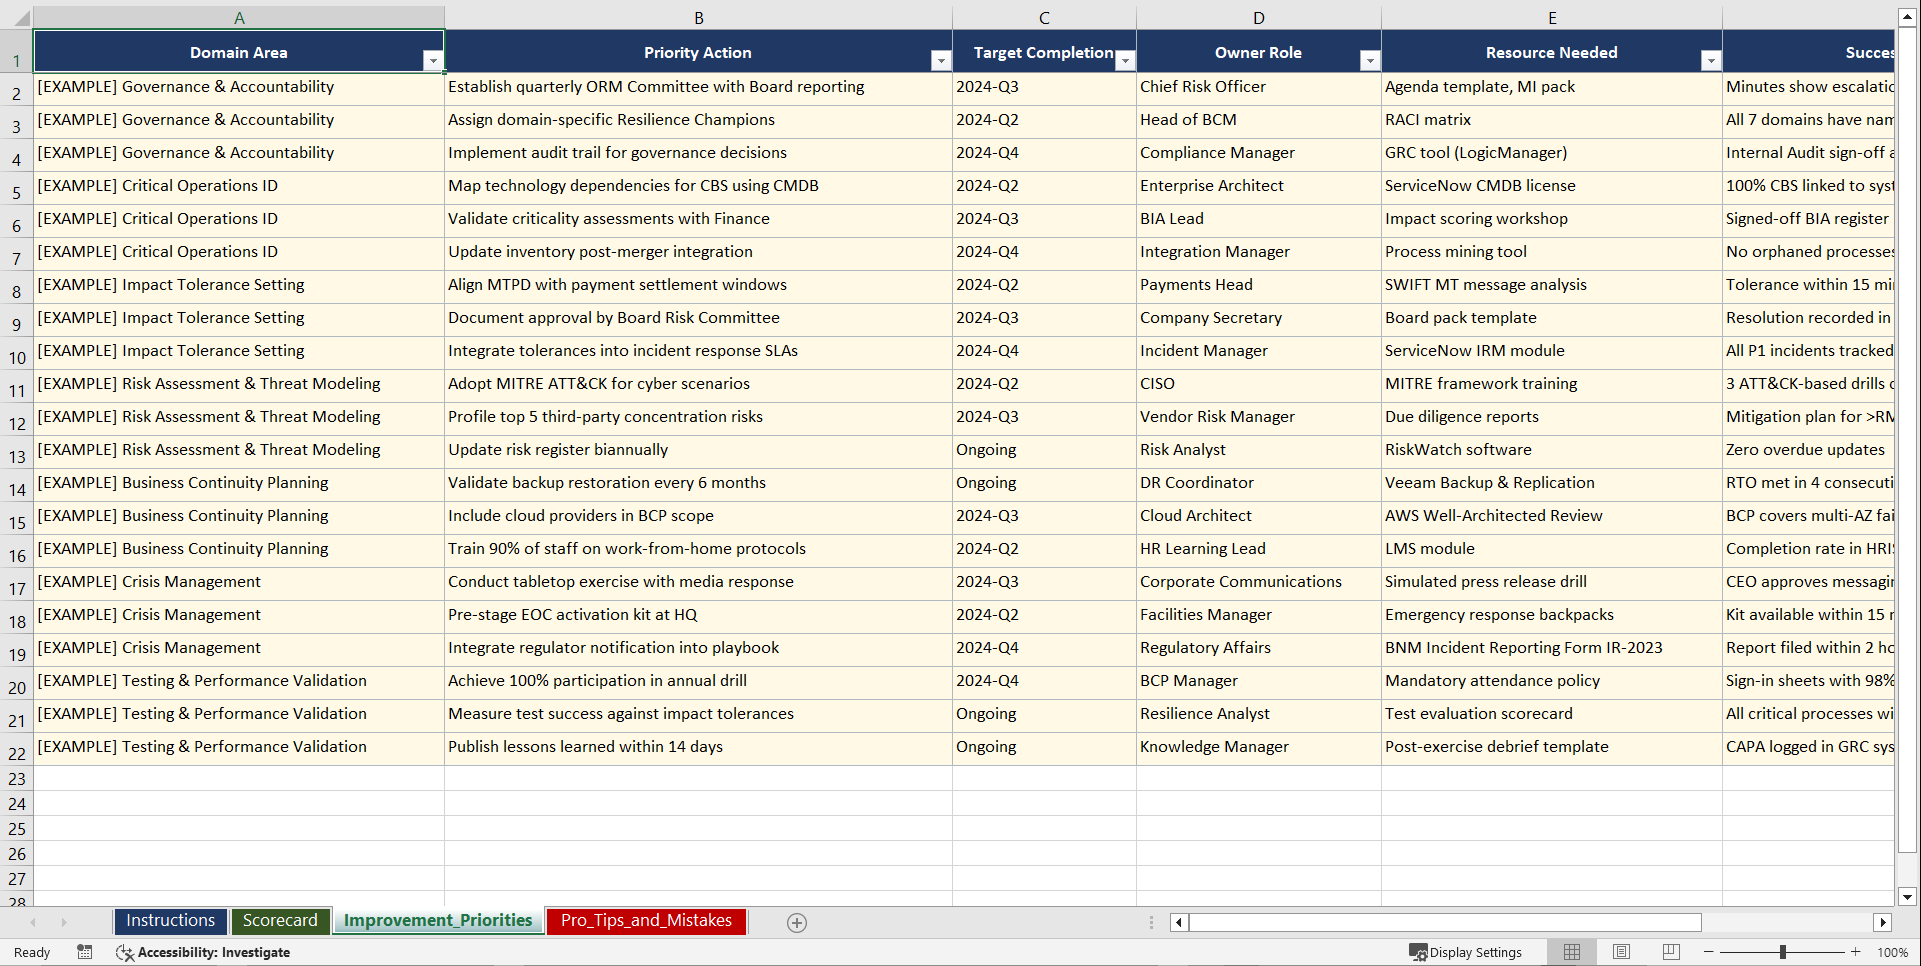Viewport: 1921px width, 966px height.
Task: Switch to the Scorecard sheet tab
Action: [281, 921]
